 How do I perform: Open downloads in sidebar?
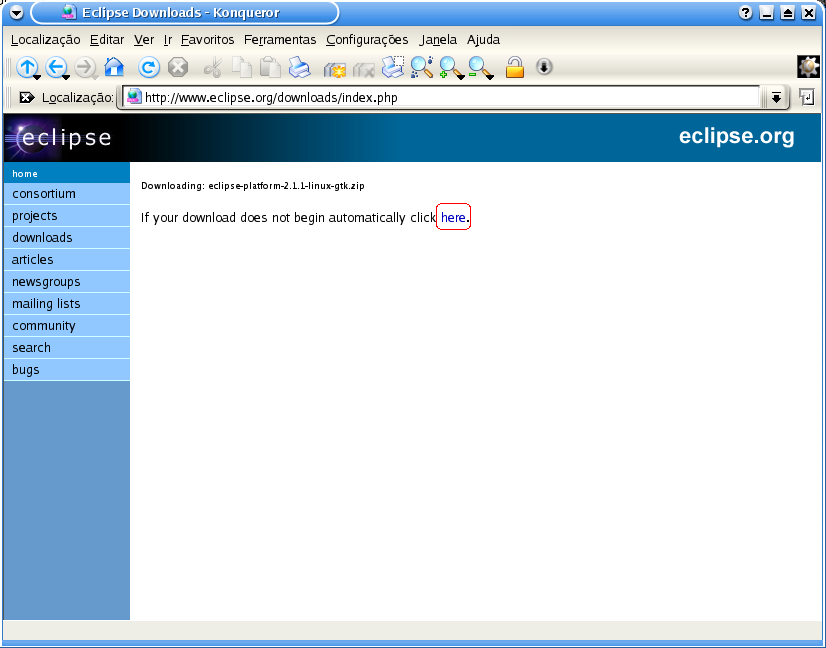coord(66,238)
